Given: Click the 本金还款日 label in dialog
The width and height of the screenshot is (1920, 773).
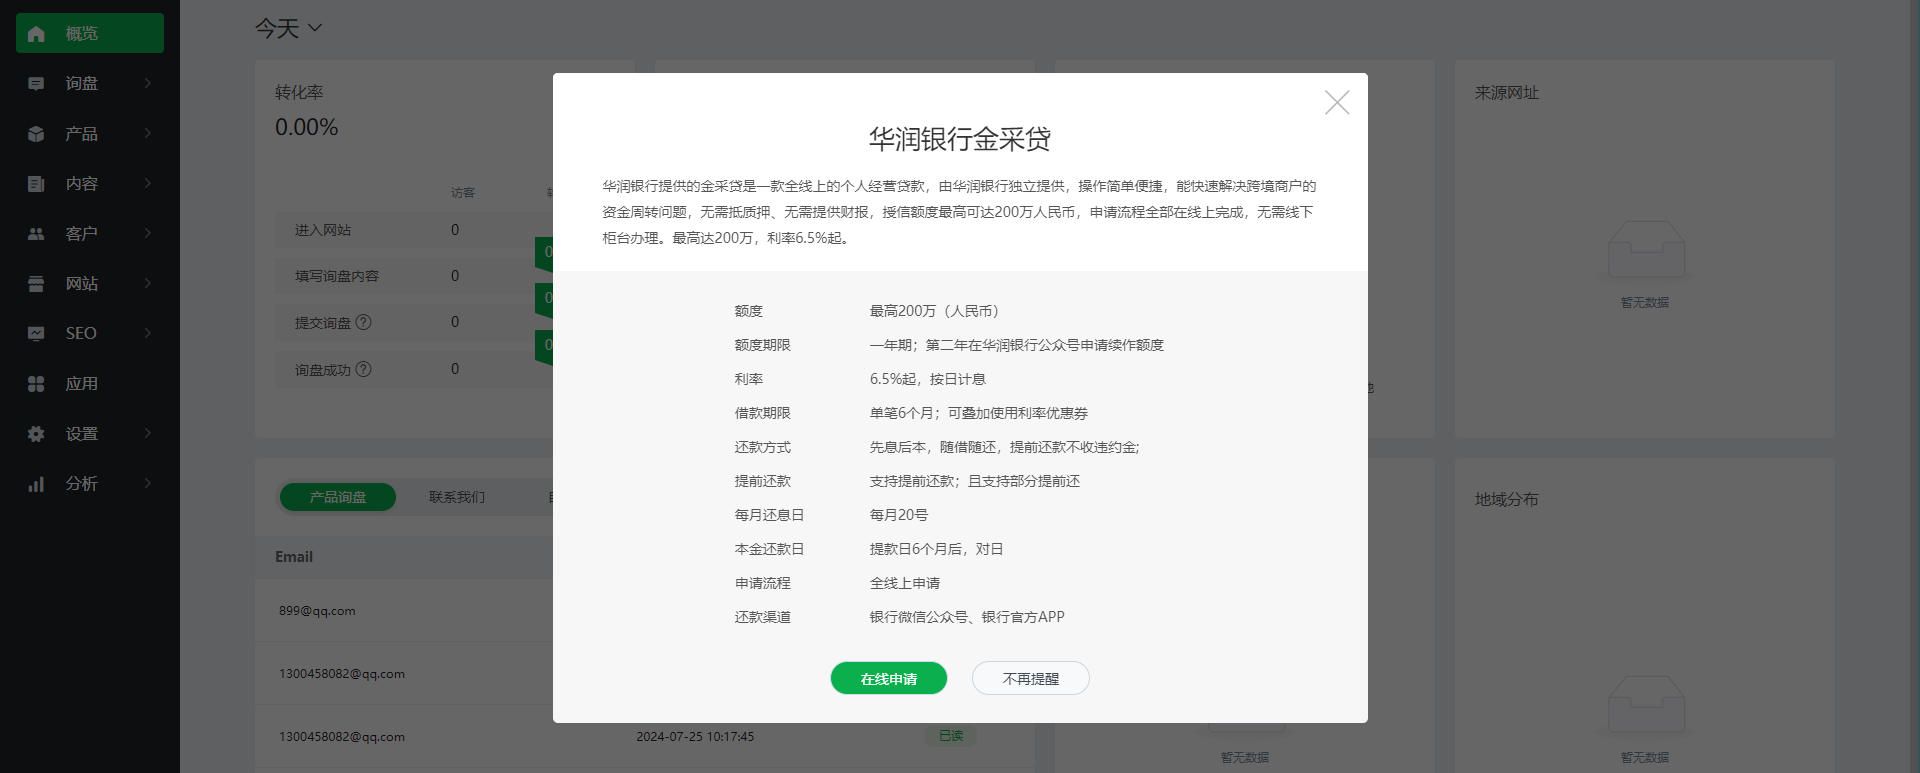Looking at the screenshot, I should (770, 549).
